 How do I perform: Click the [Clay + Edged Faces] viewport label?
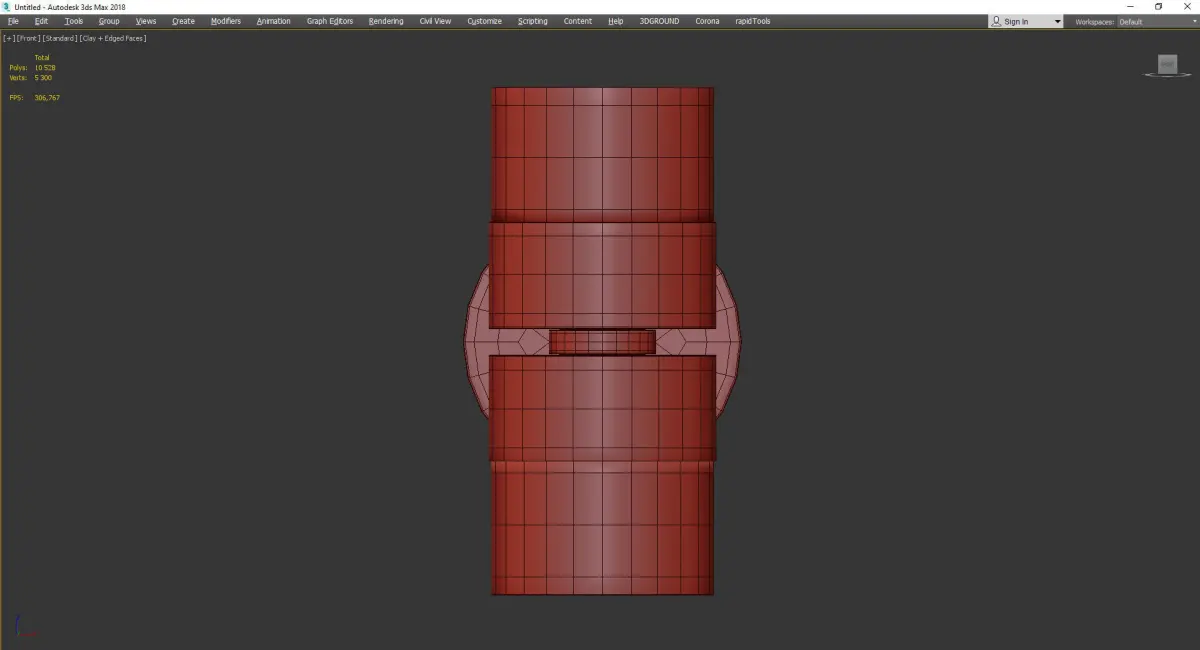(x=113, y=38)
